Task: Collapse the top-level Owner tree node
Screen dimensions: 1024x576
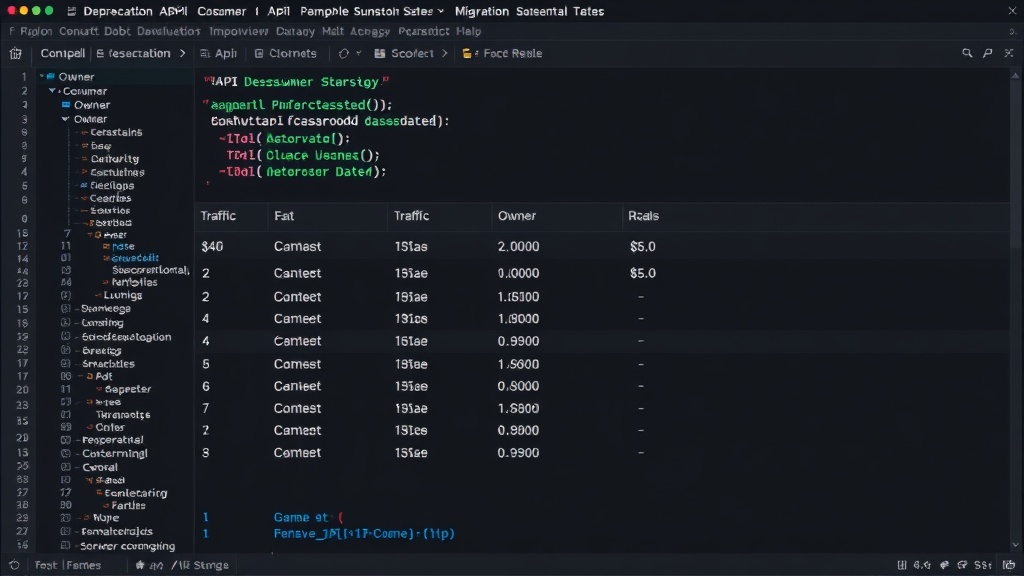Action: point(42,76)
